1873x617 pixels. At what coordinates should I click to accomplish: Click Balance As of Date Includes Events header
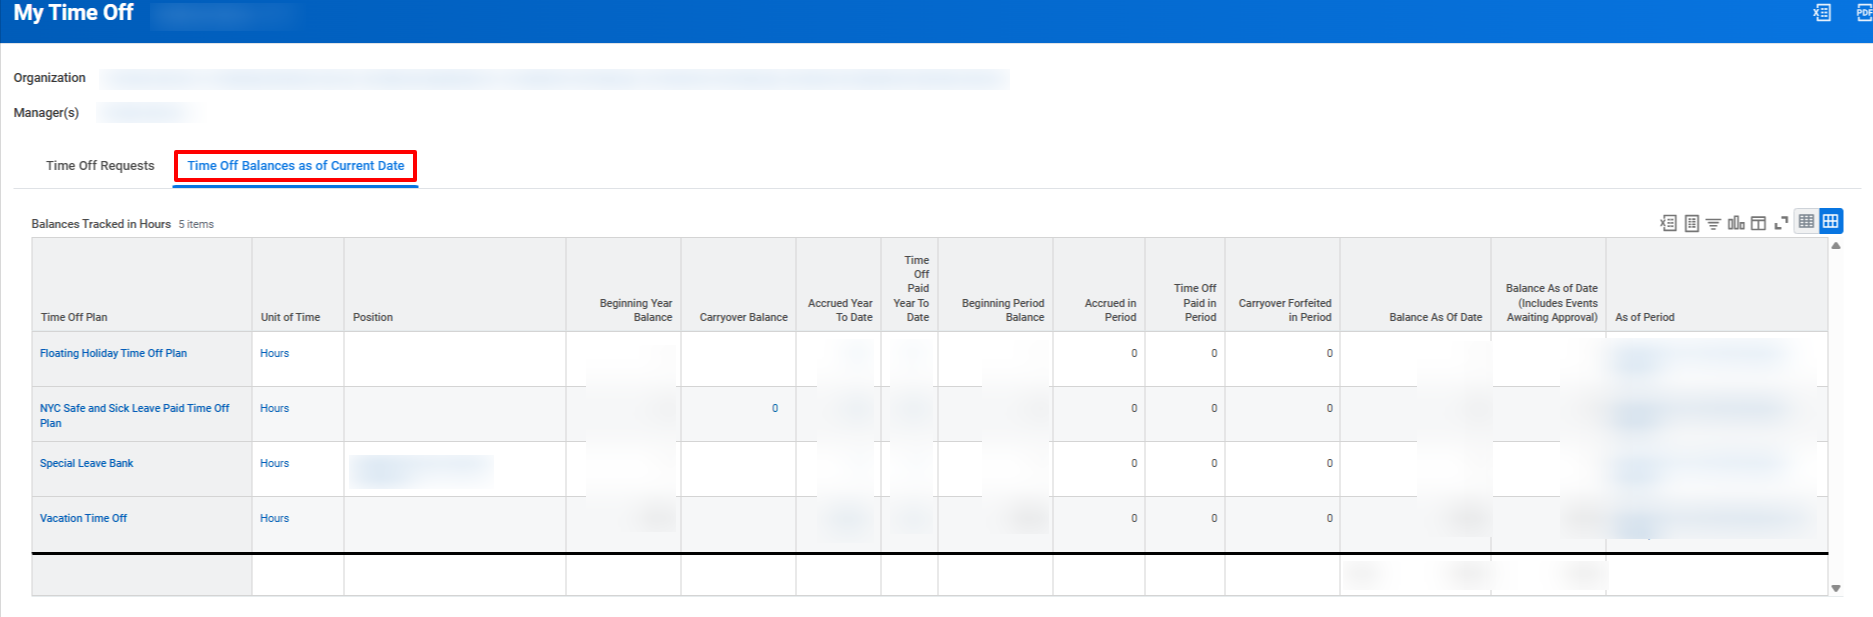tap(1549, 285)
